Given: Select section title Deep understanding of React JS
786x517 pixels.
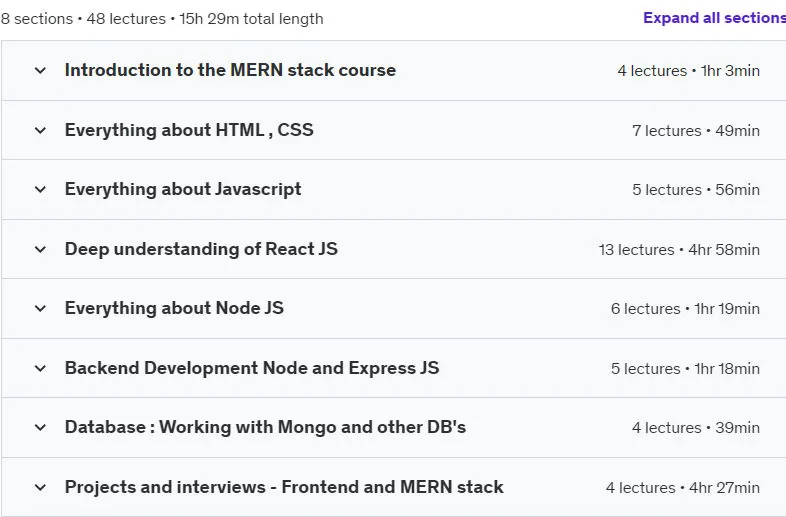Looking at the screenshot, I should (x=201, y=249).
